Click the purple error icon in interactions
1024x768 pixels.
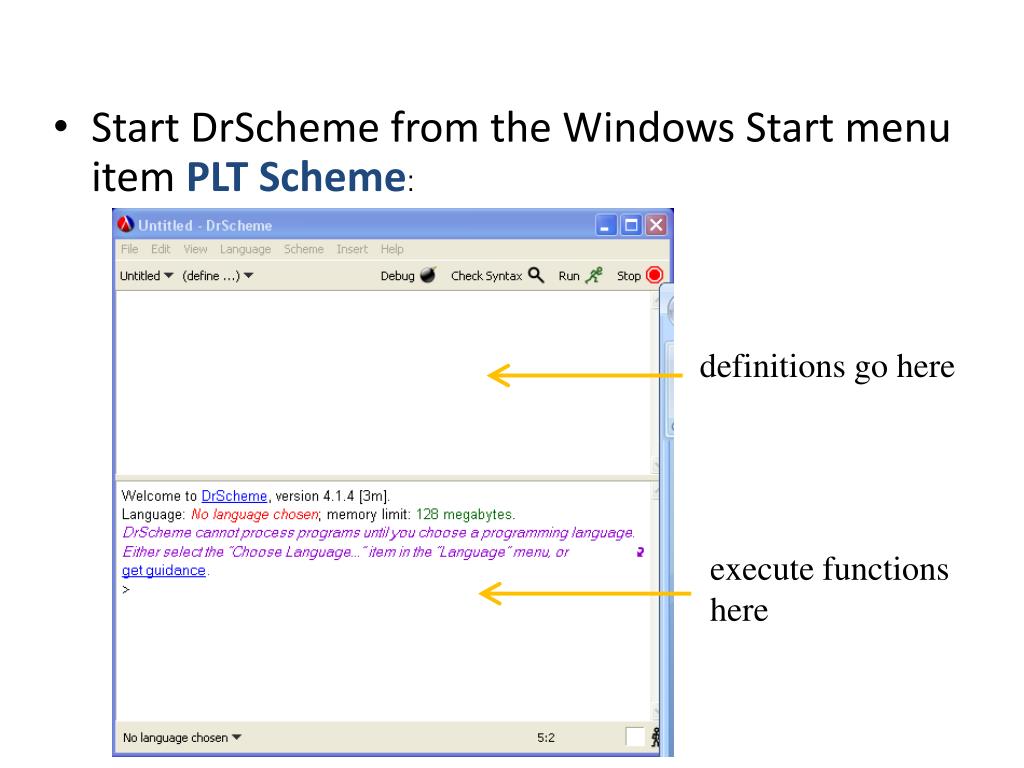pos(640,552)
